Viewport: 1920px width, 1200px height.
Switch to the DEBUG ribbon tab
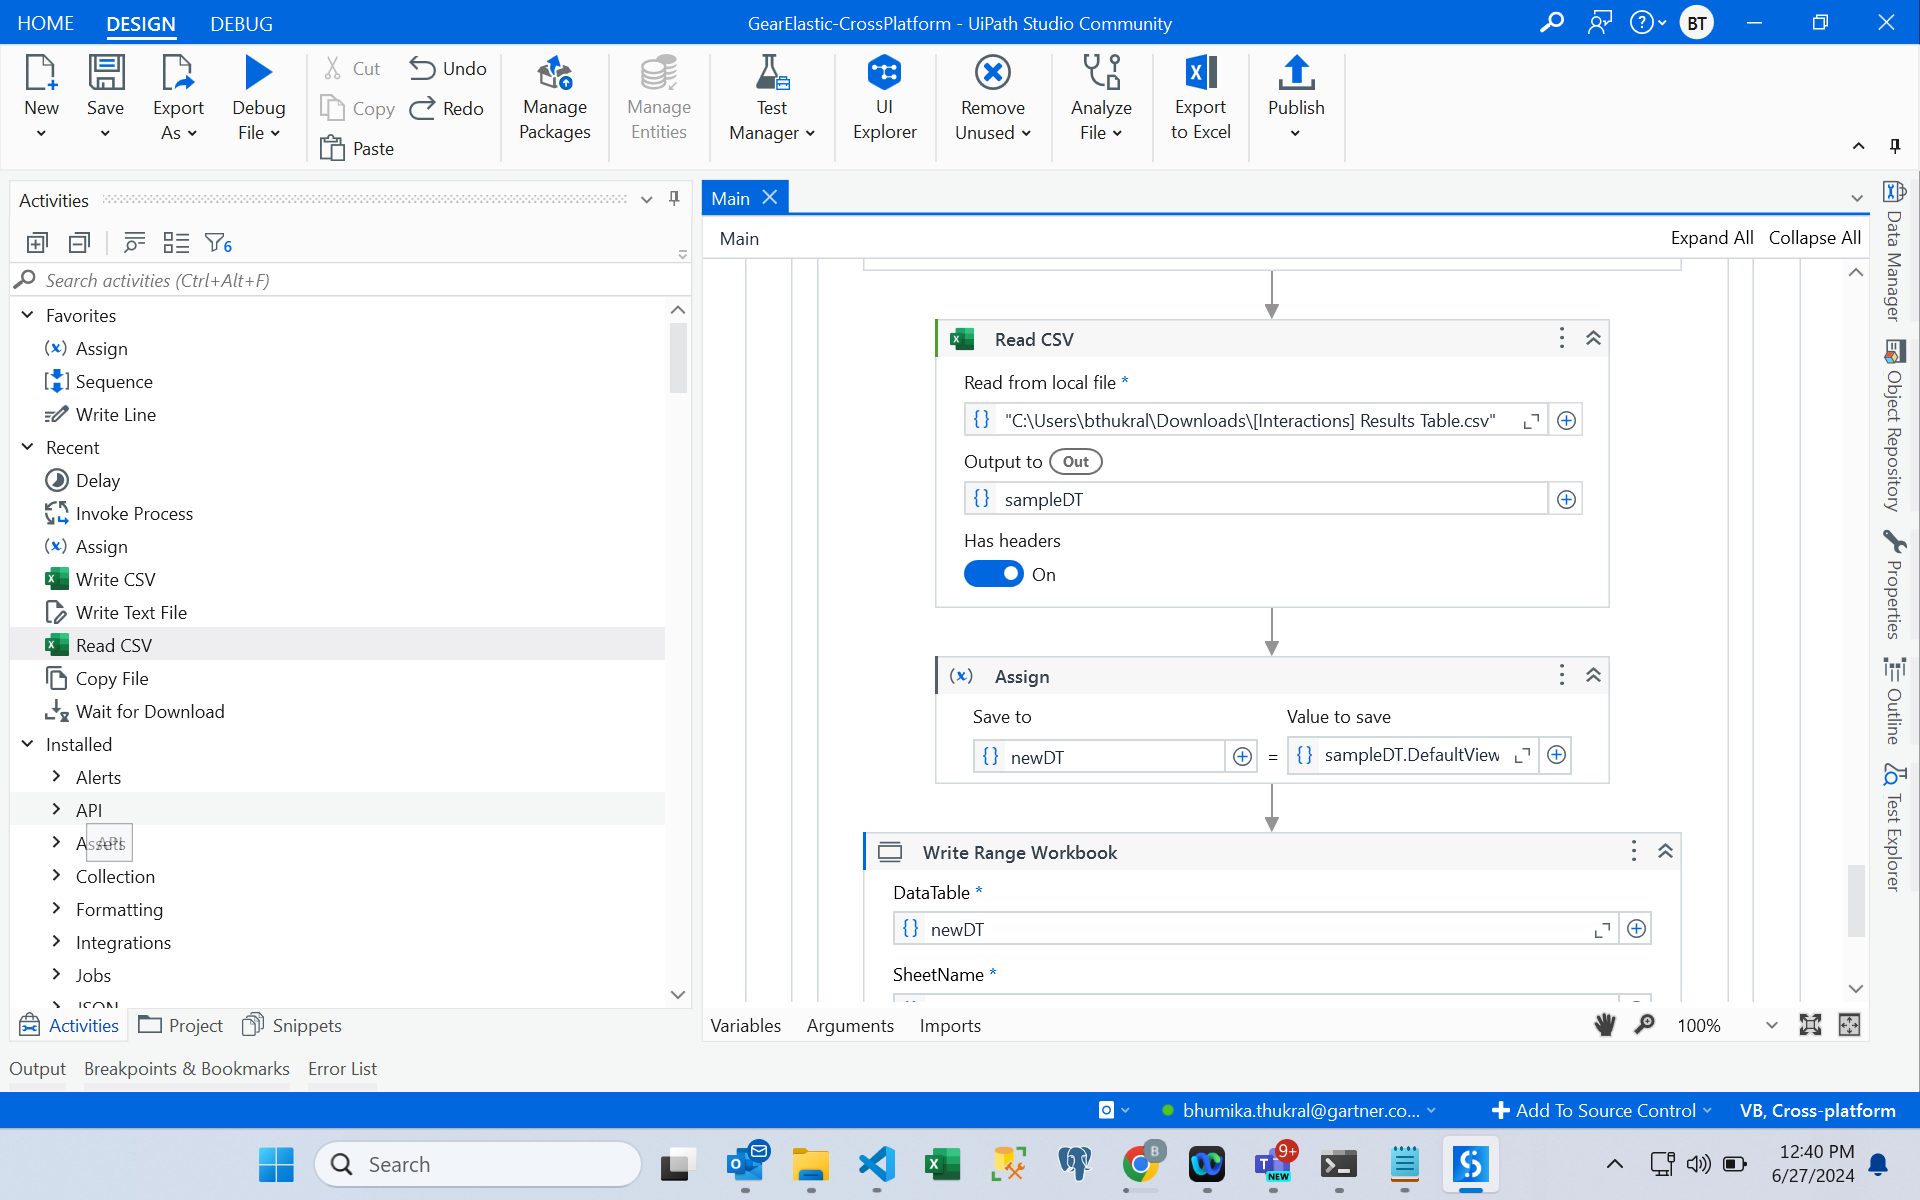coord(241,23)
